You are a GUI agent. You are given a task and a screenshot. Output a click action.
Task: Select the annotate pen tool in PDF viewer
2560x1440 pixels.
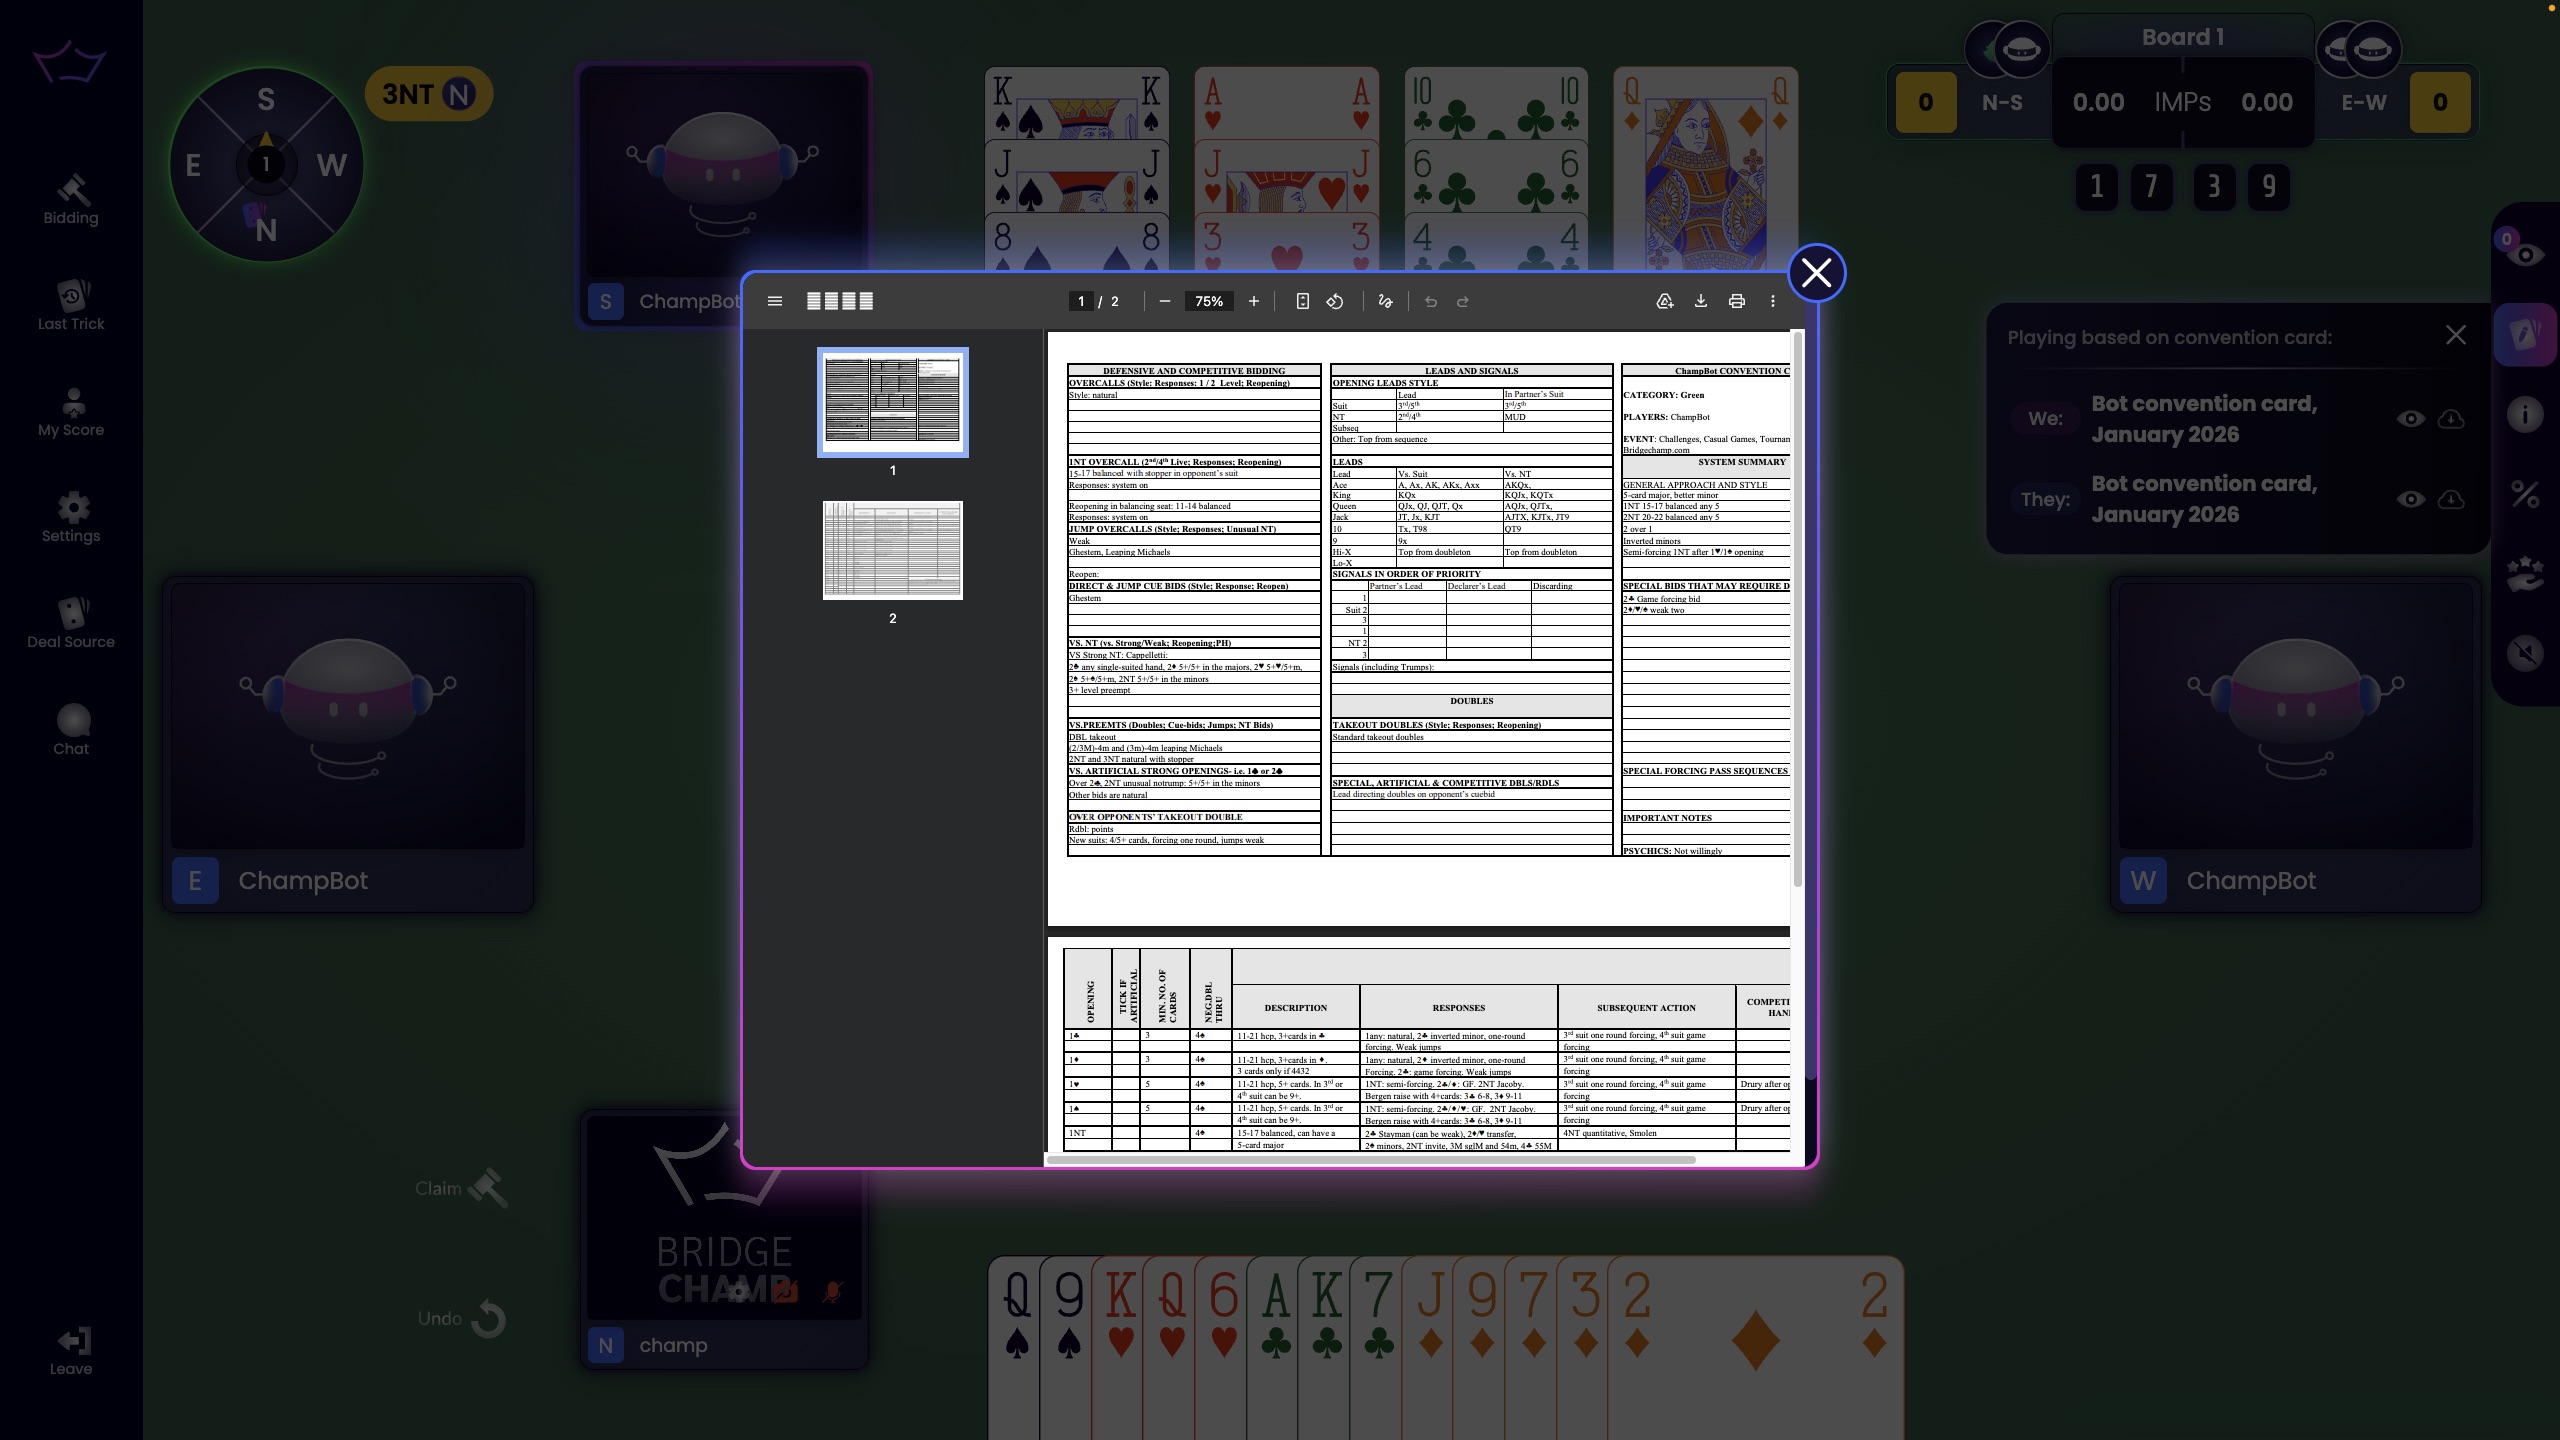point(1385,300)
